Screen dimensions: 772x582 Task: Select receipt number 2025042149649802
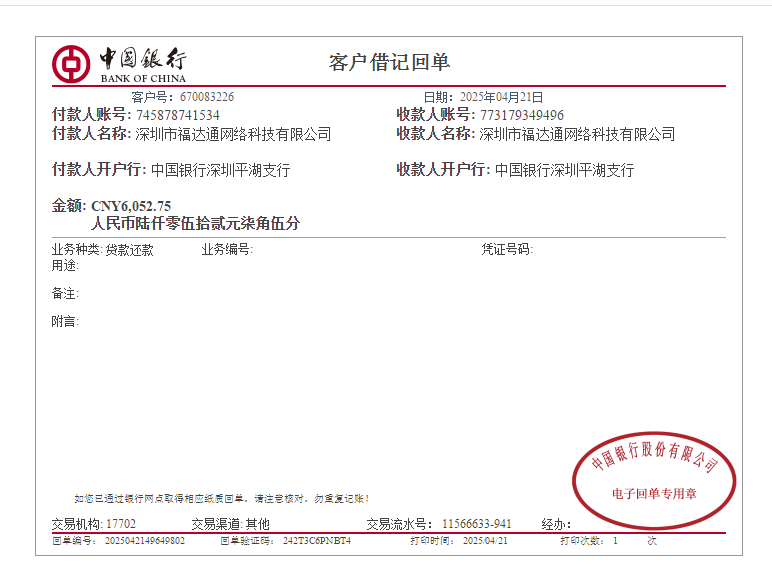145,541
